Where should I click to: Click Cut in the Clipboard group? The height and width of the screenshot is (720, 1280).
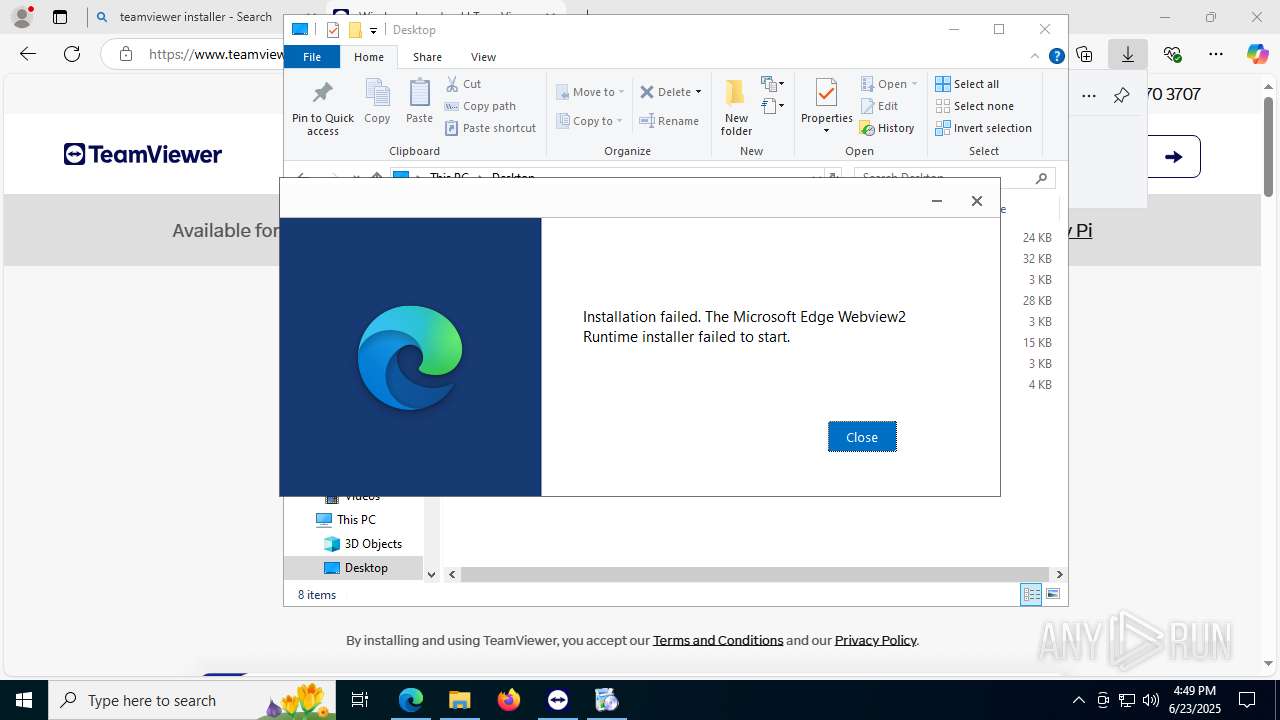pyautogui.click(x=463, y=84)
